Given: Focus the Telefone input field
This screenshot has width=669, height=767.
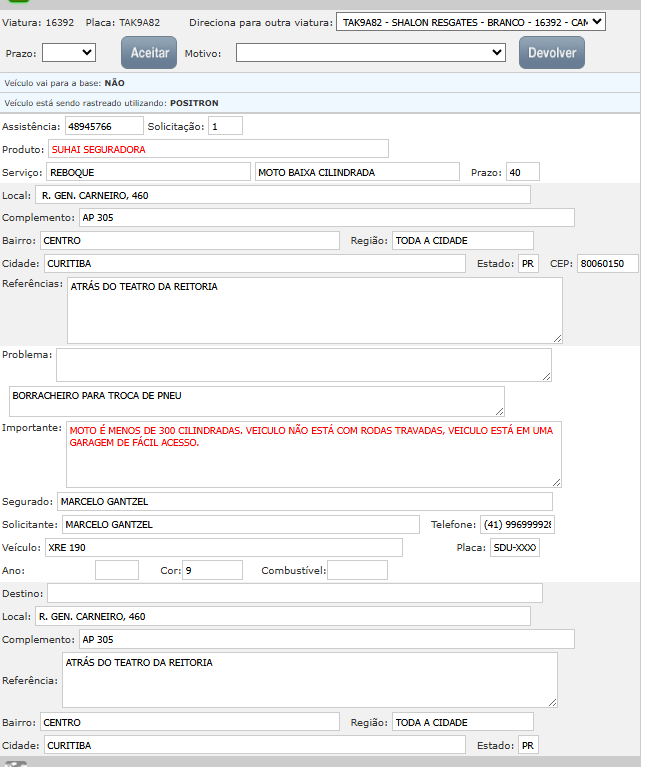Looking at the screenshot, I should (517, 524).
